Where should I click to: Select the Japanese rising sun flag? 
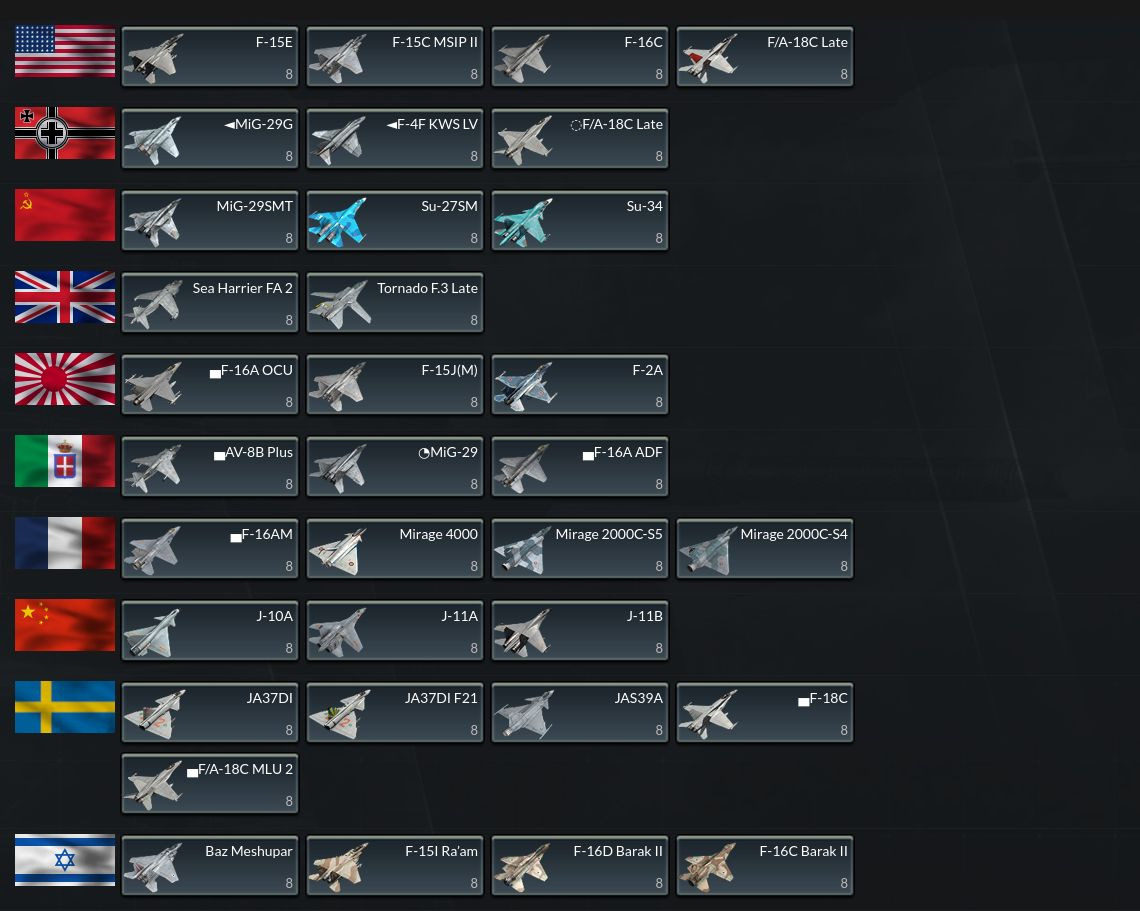(65, 379)
